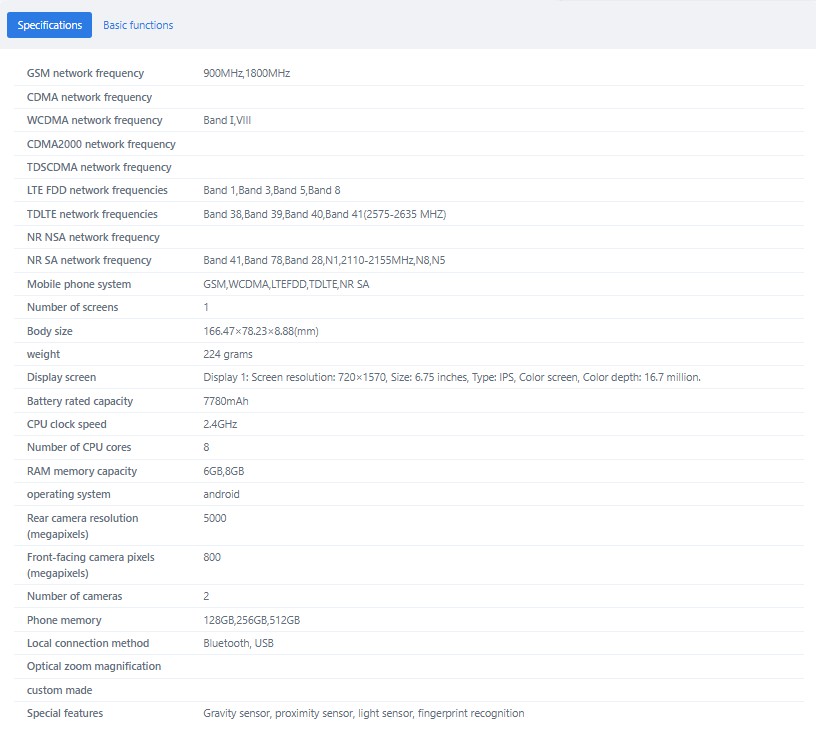The image size is (816, 747).
Task: Select the Specifications tab
Action: (49, 25)
